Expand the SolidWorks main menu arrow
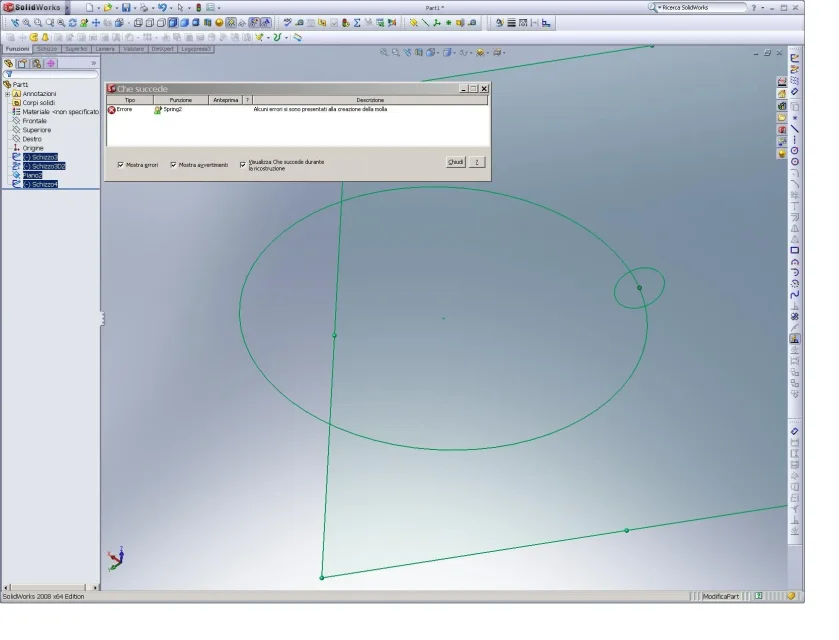 click(x=67, y=7)
